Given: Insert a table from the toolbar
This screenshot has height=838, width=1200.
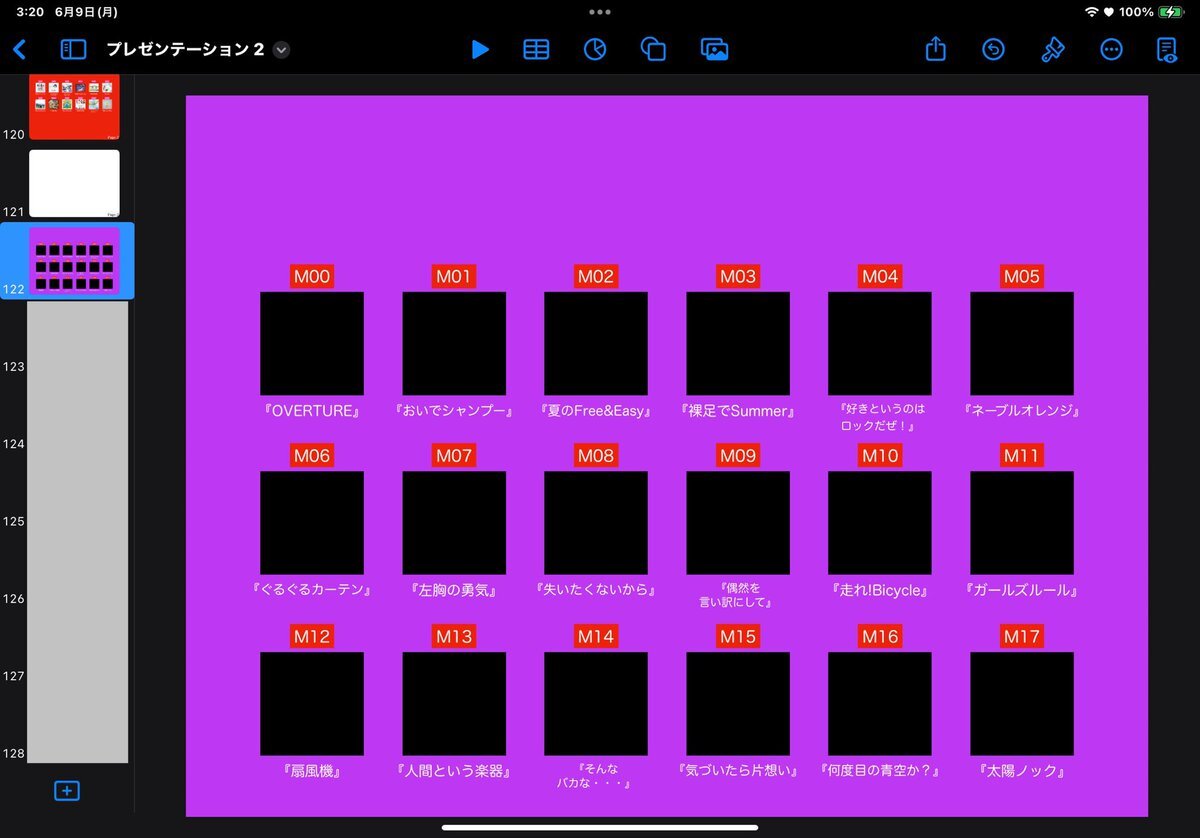Looking at the screenshot, I should coord(536,49).
